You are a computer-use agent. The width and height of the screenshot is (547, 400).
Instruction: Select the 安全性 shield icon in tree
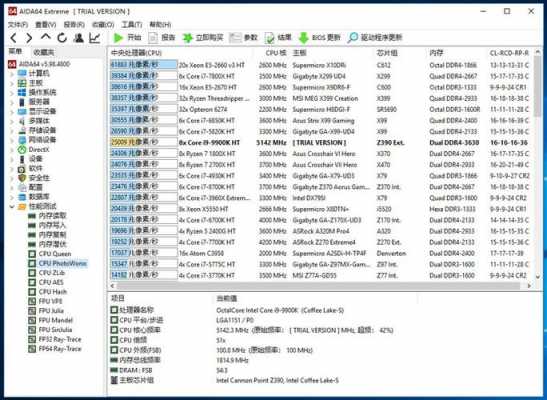[x=22, y=178]
